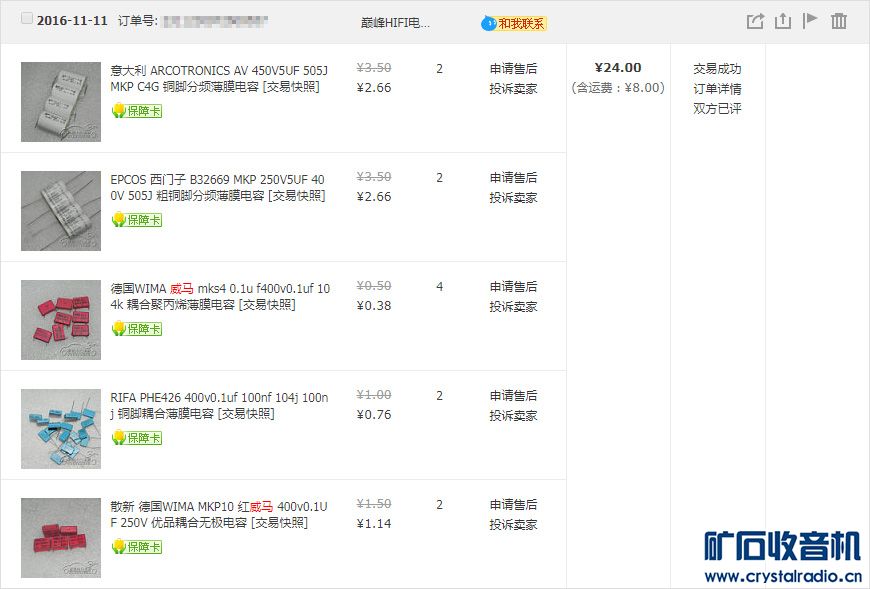
Task: Tick the order checkbox beside 2016-11-11
Action: coord(26,18)
